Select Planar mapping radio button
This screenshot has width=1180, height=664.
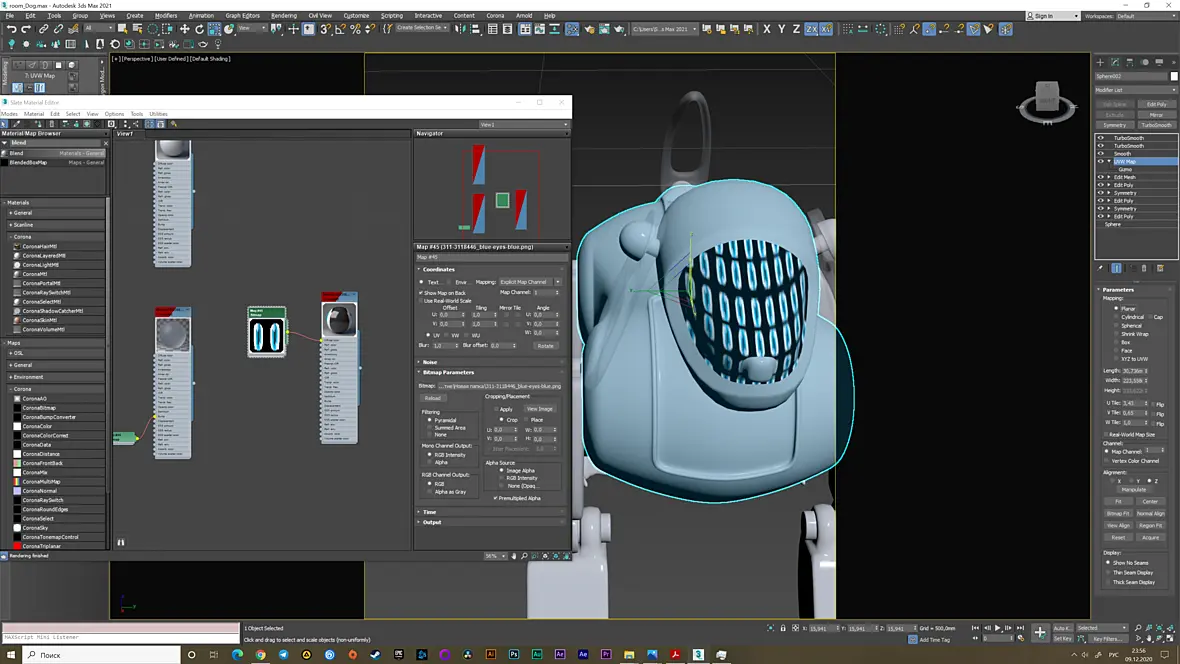coord(1116,308)
